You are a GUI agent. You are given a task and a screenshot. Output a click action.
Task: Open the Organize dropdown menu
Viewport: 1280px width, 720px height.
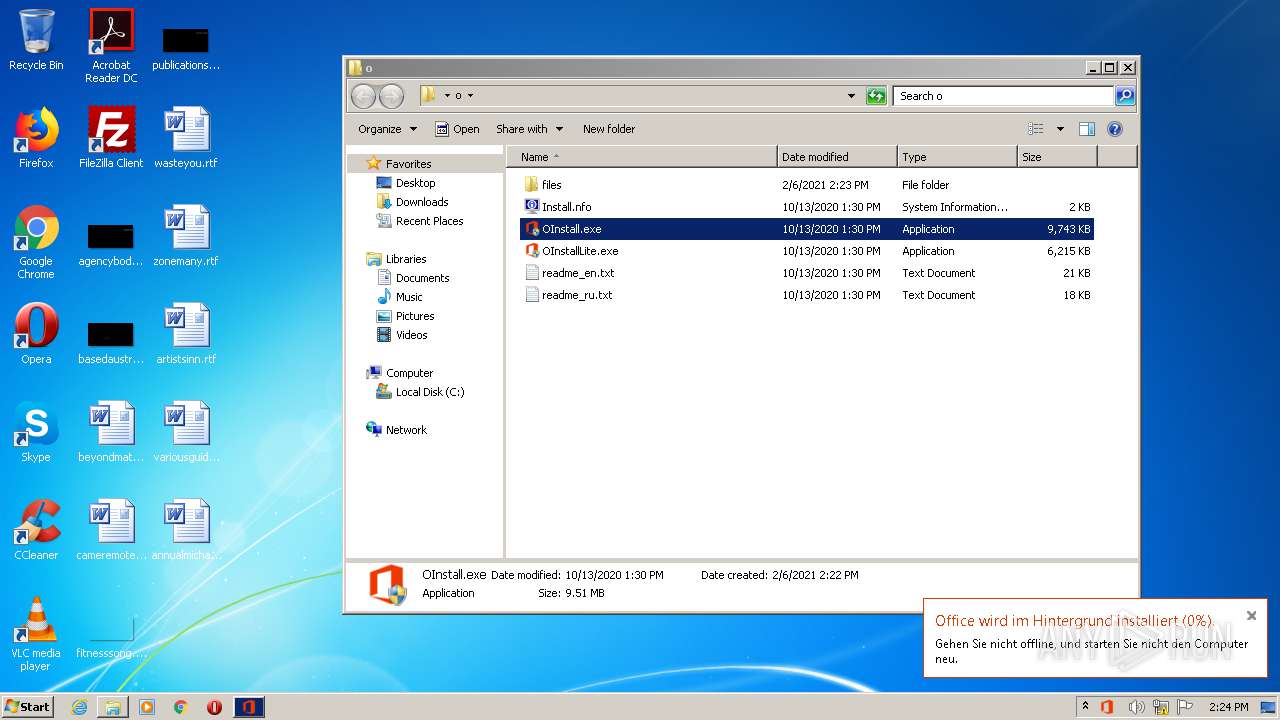(387, 129)
